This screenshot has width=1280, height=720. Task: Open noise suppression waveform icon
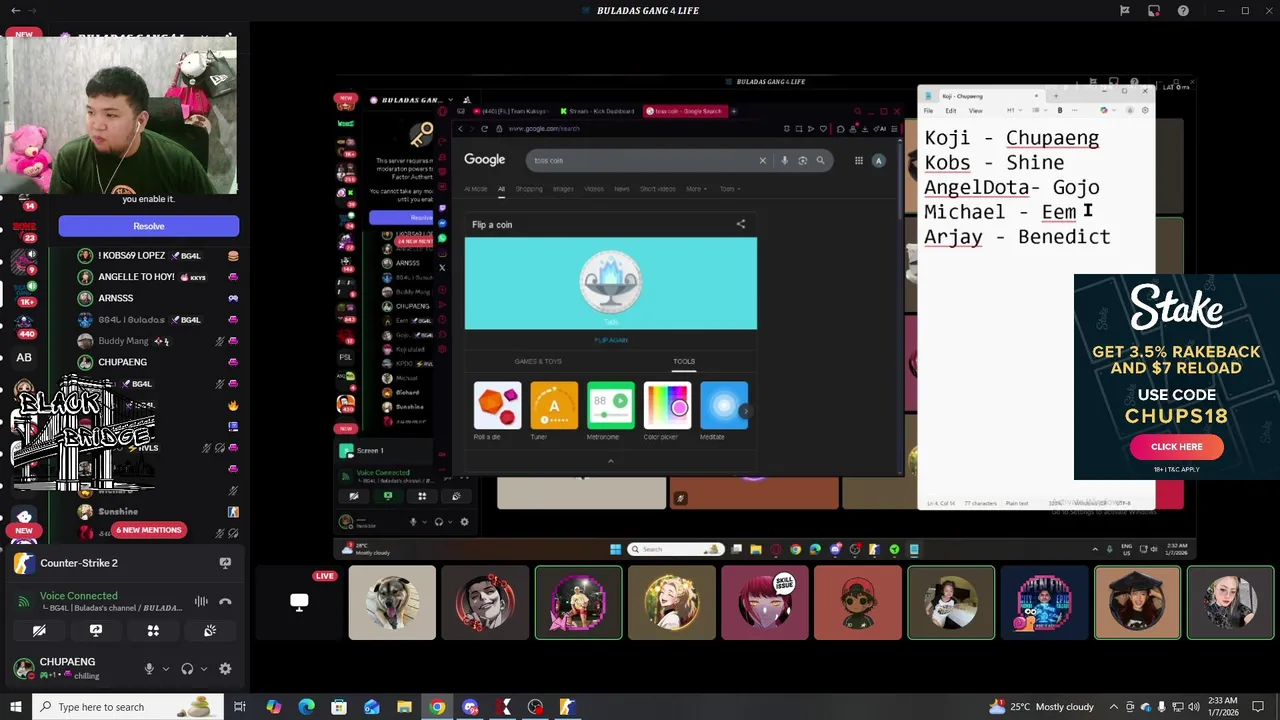click(x=201, y=601)
